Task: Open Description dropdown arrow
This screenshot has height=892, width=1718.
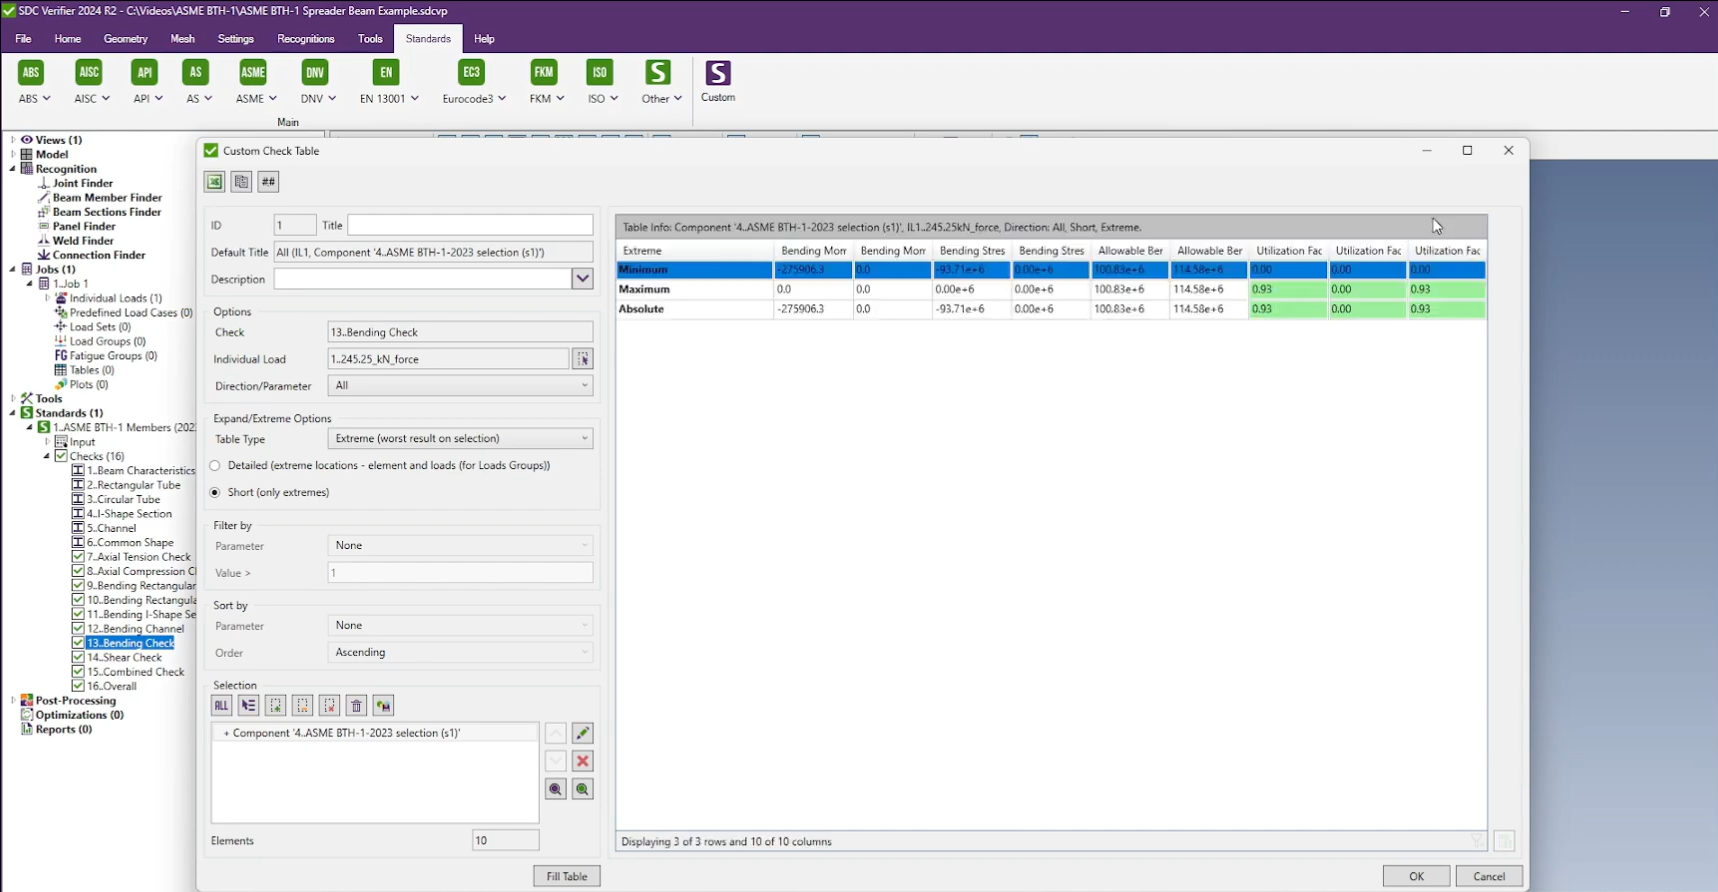Action: point(583,279)
